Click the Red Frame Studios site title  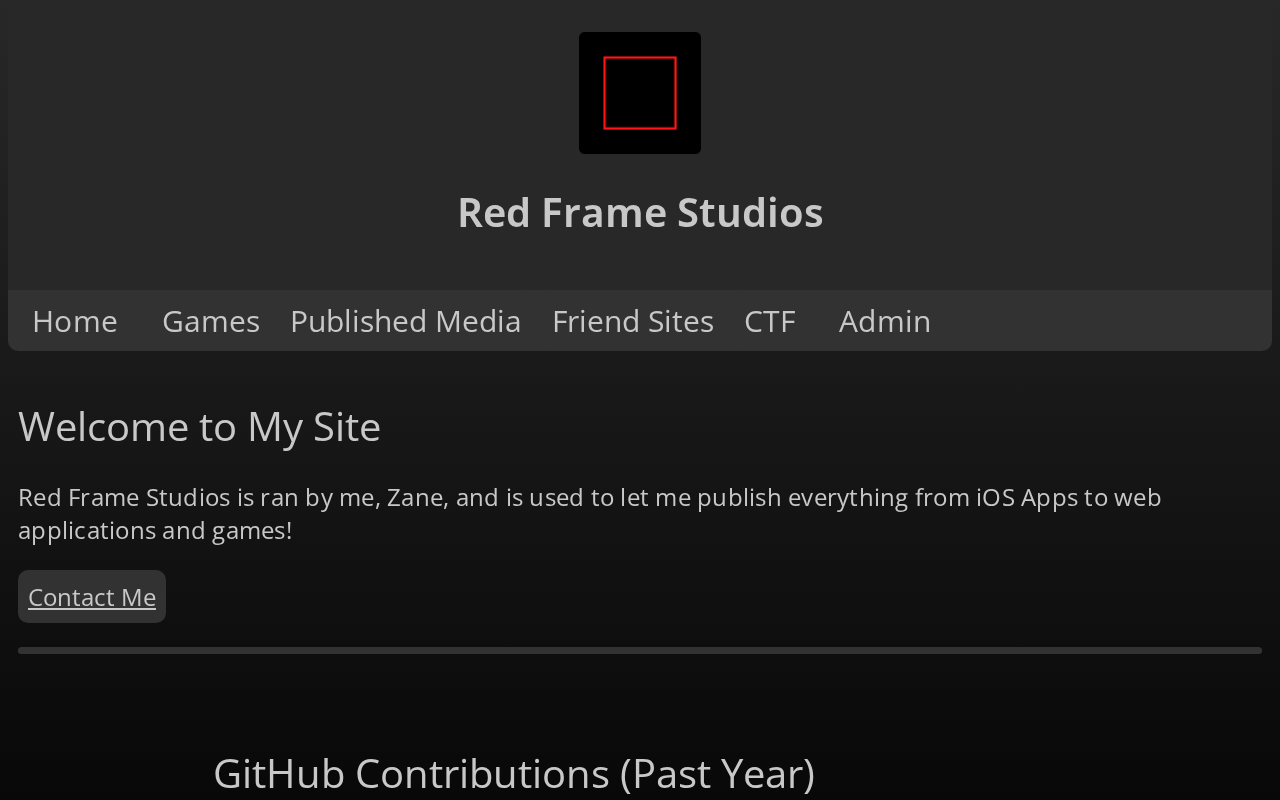pos(640,212)
